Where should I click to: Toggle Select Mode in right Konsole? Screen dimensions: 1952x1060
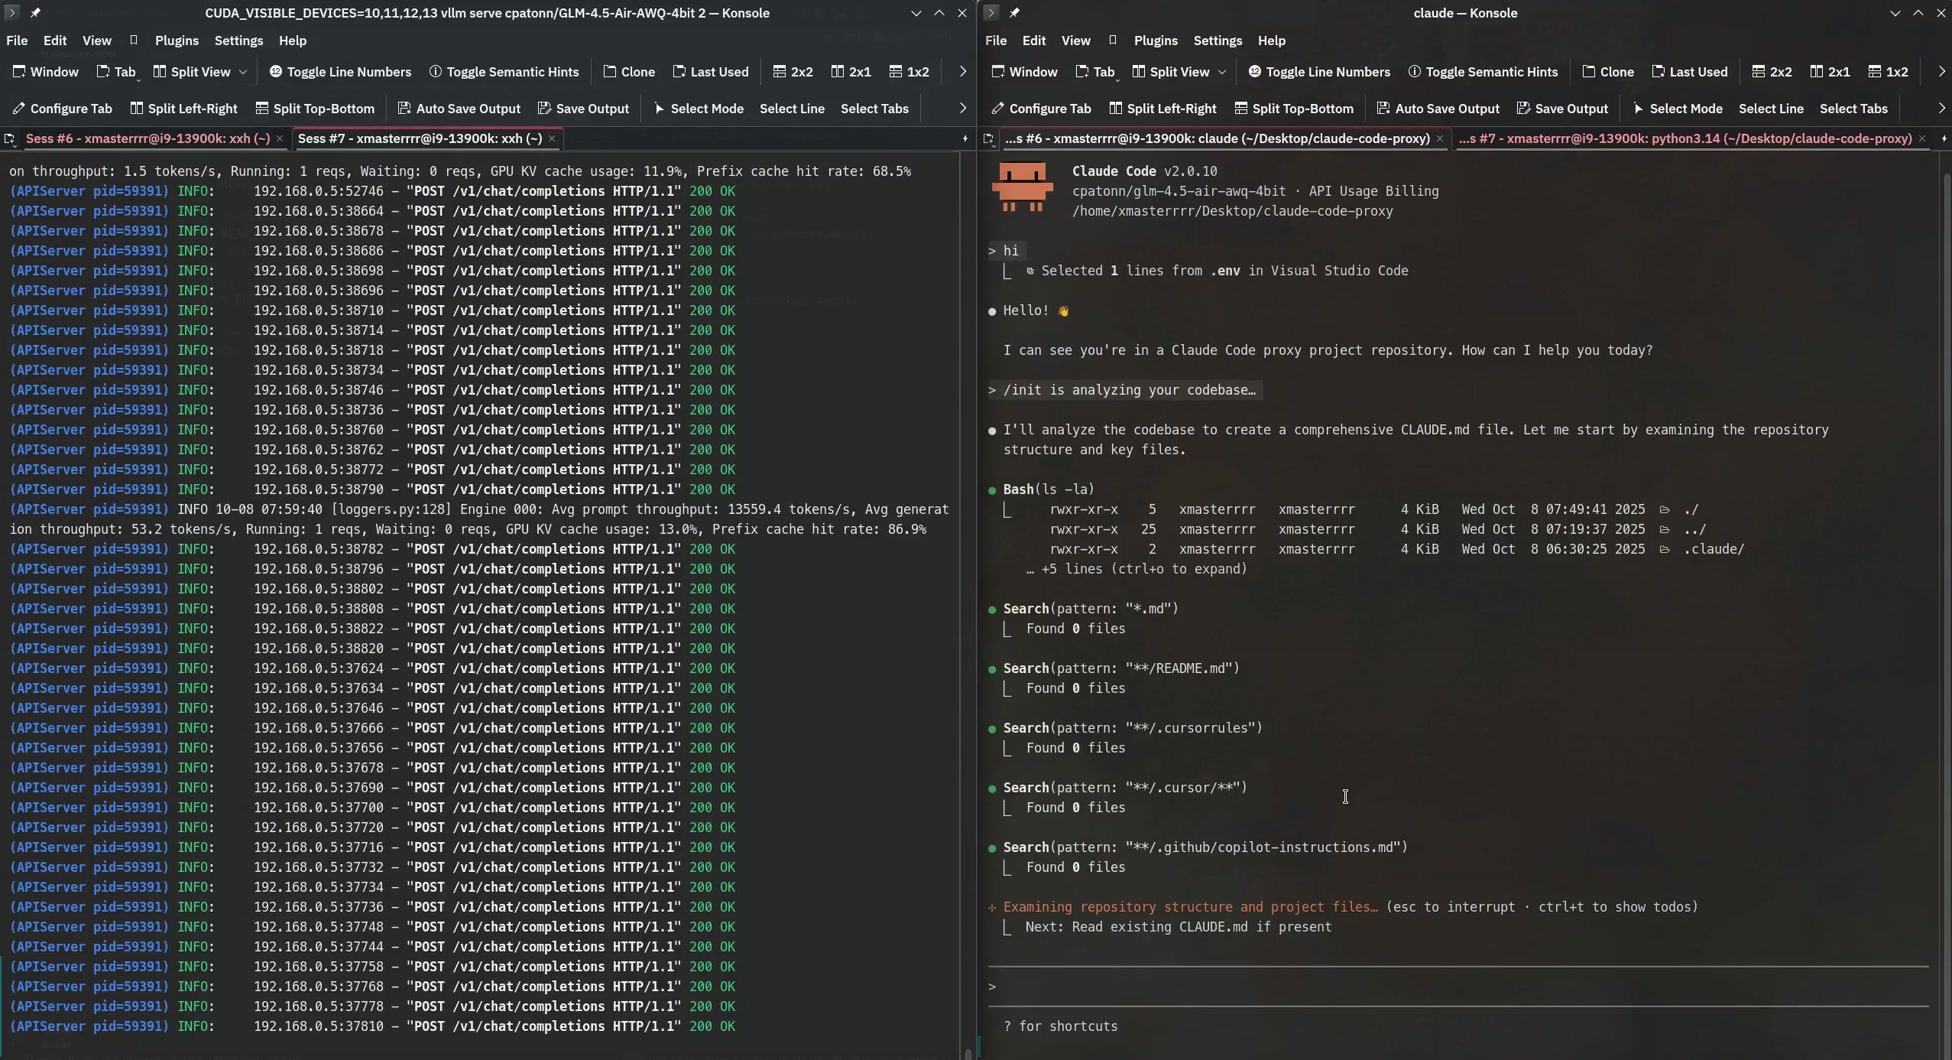(1676, 108)
